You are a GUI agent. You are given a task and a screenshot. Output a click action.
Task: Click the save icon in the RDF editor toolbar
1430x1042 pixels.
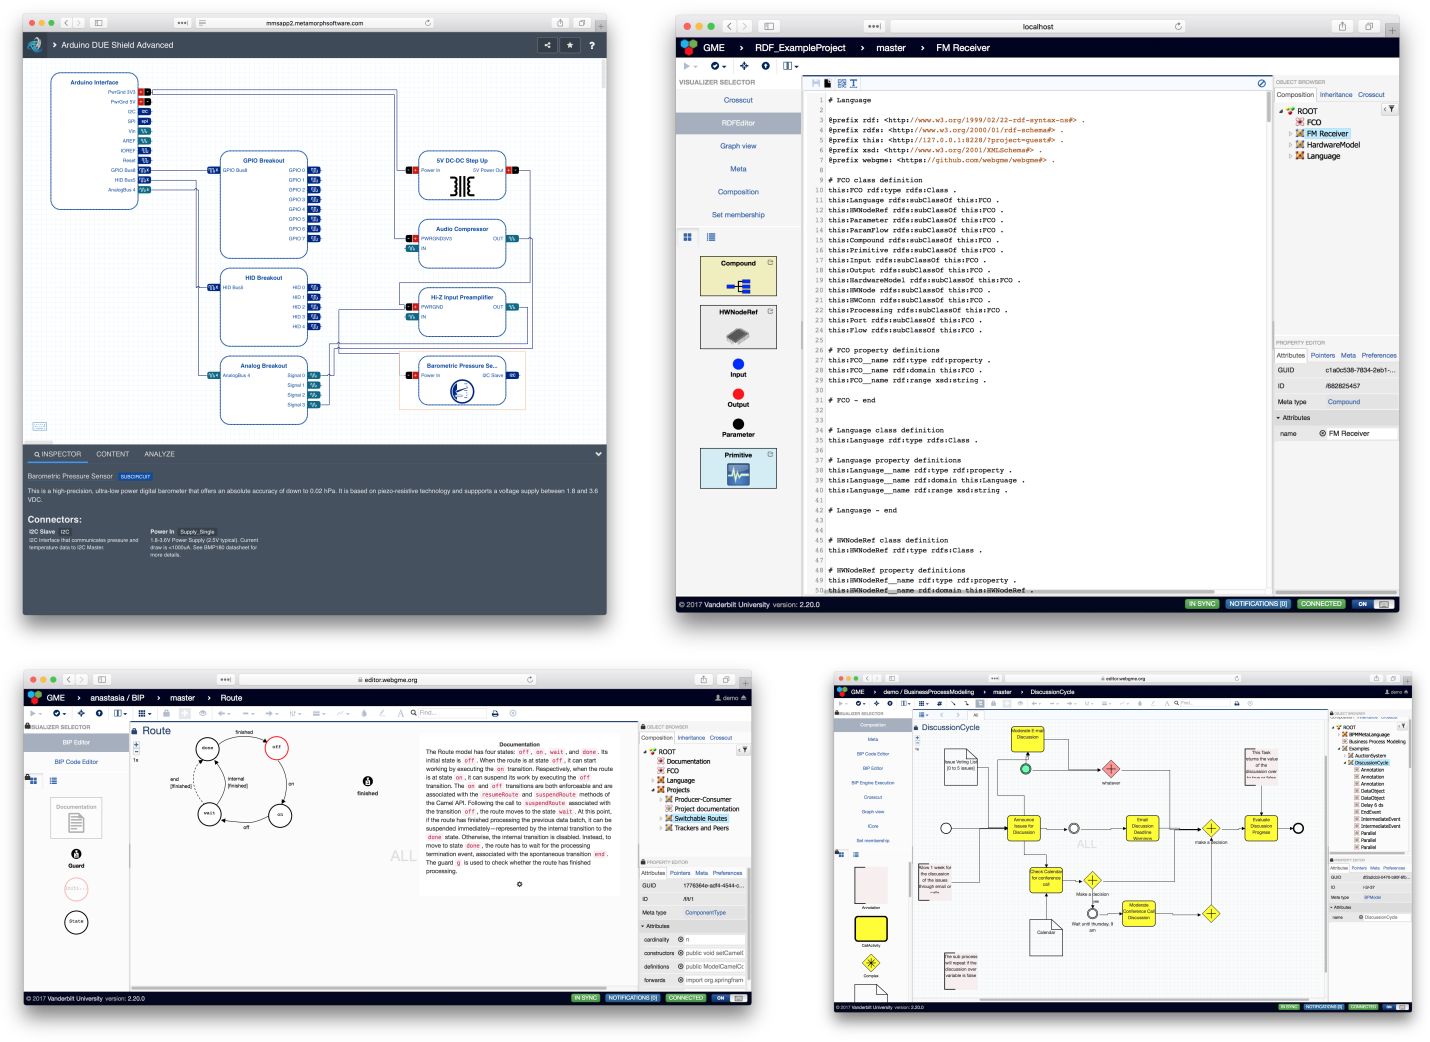(x=815, y=83)
